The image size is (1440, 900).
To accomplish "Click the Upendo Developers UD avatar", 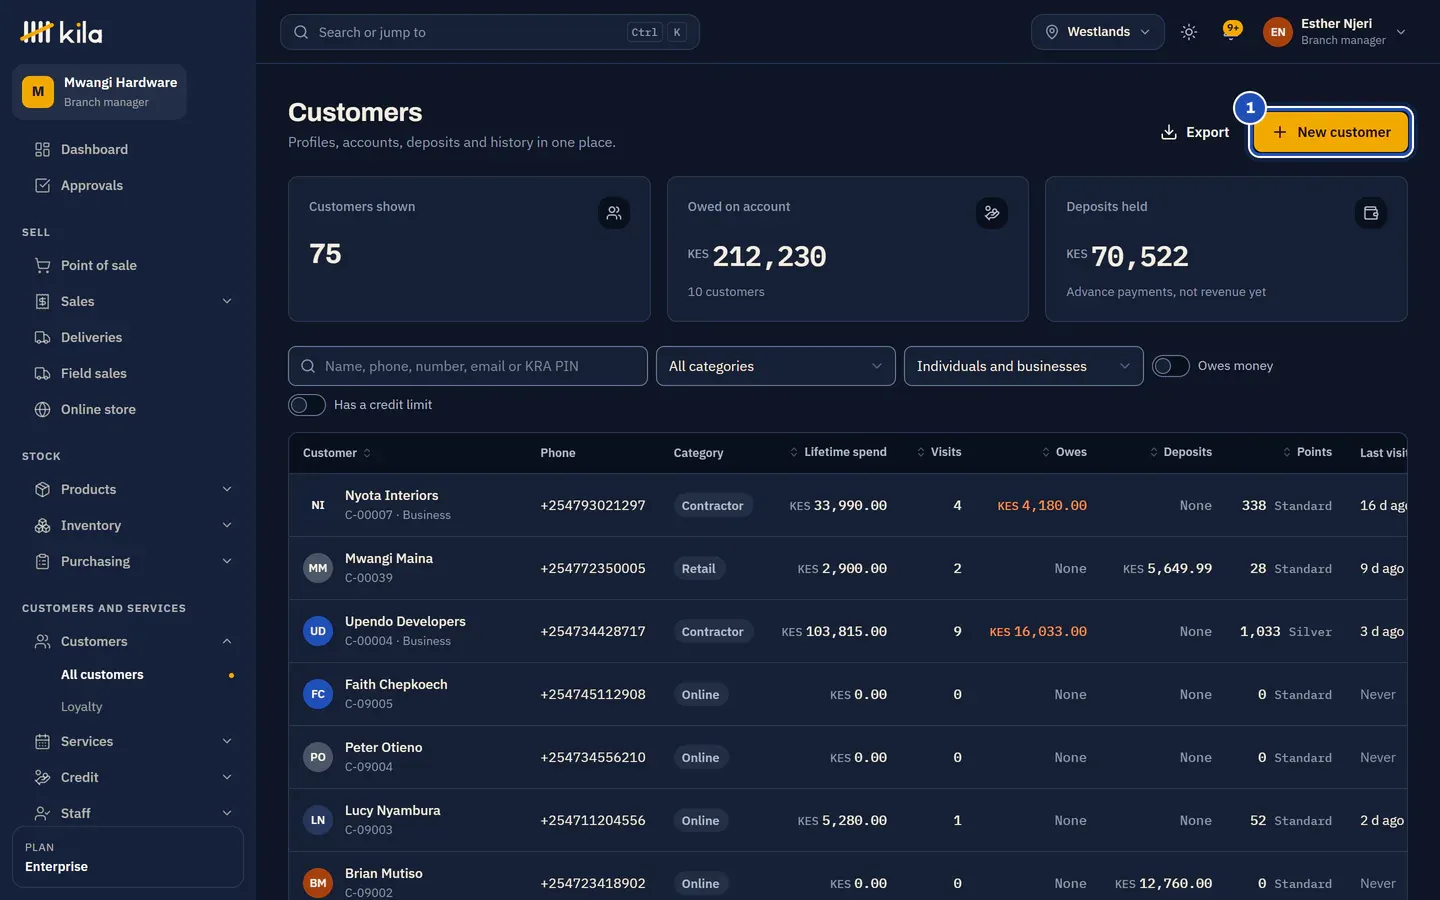I will (x=318, y=631).
